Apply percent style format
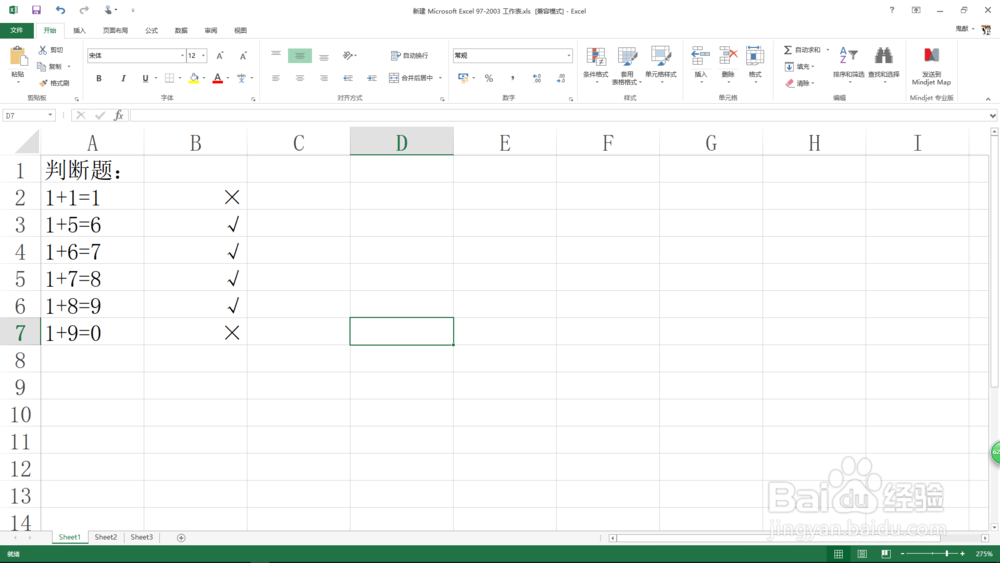This screenshot has height=563, width=1000. tap(489, 78)
